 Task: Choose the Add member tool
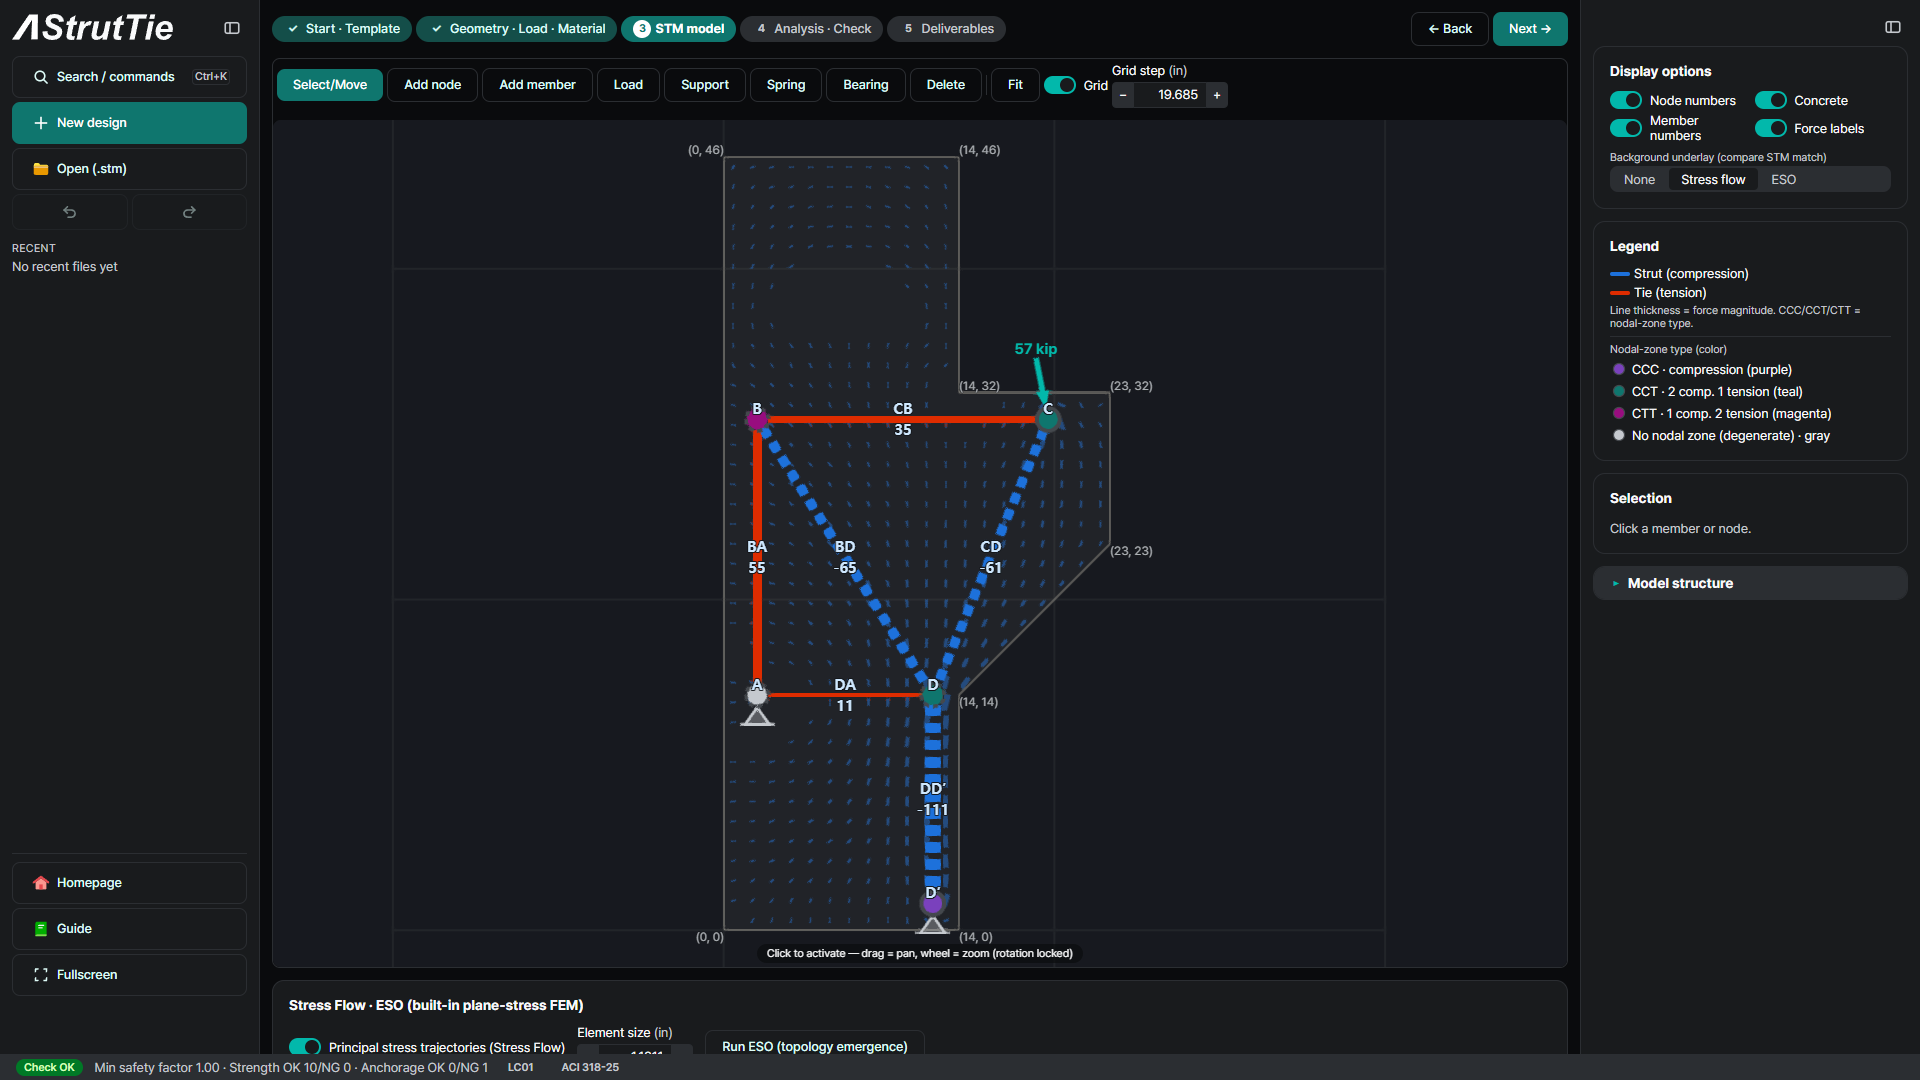pos(537,85)
